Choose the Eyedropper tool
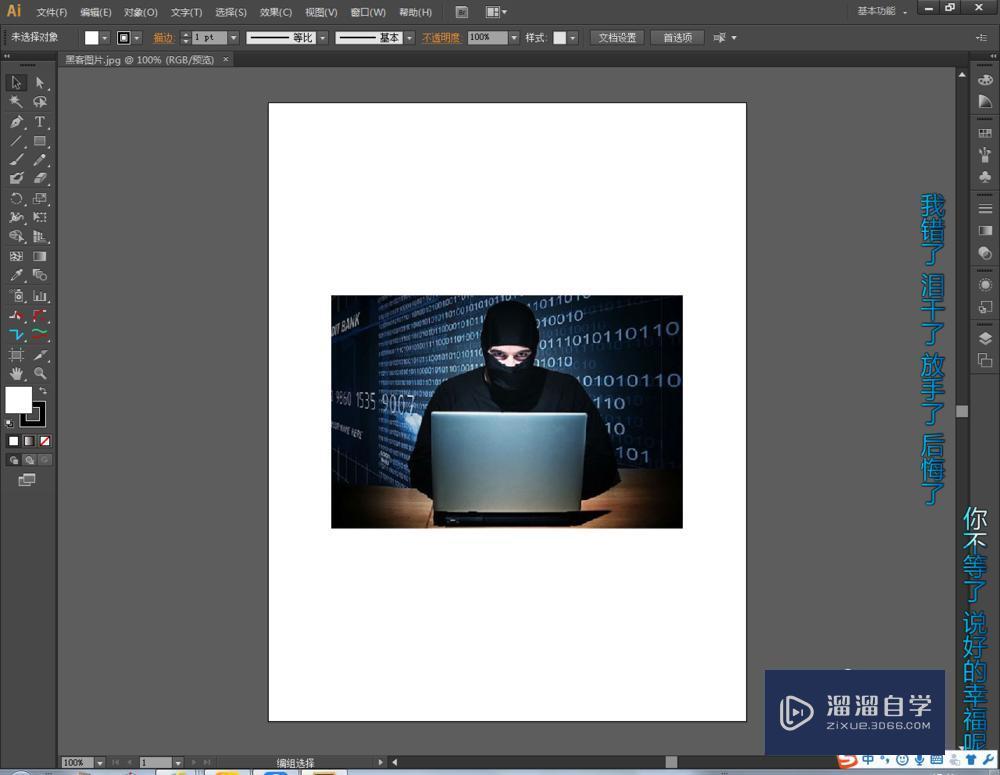 [x=16, y=275]
